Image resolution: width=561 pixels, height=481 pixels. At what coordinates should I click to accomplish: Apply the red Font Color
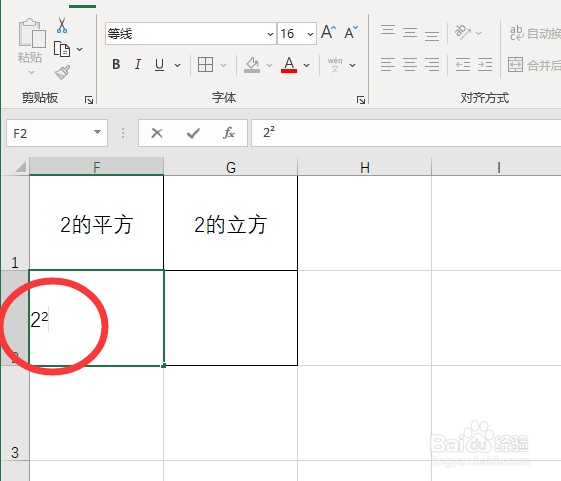[x=289, y=65]
